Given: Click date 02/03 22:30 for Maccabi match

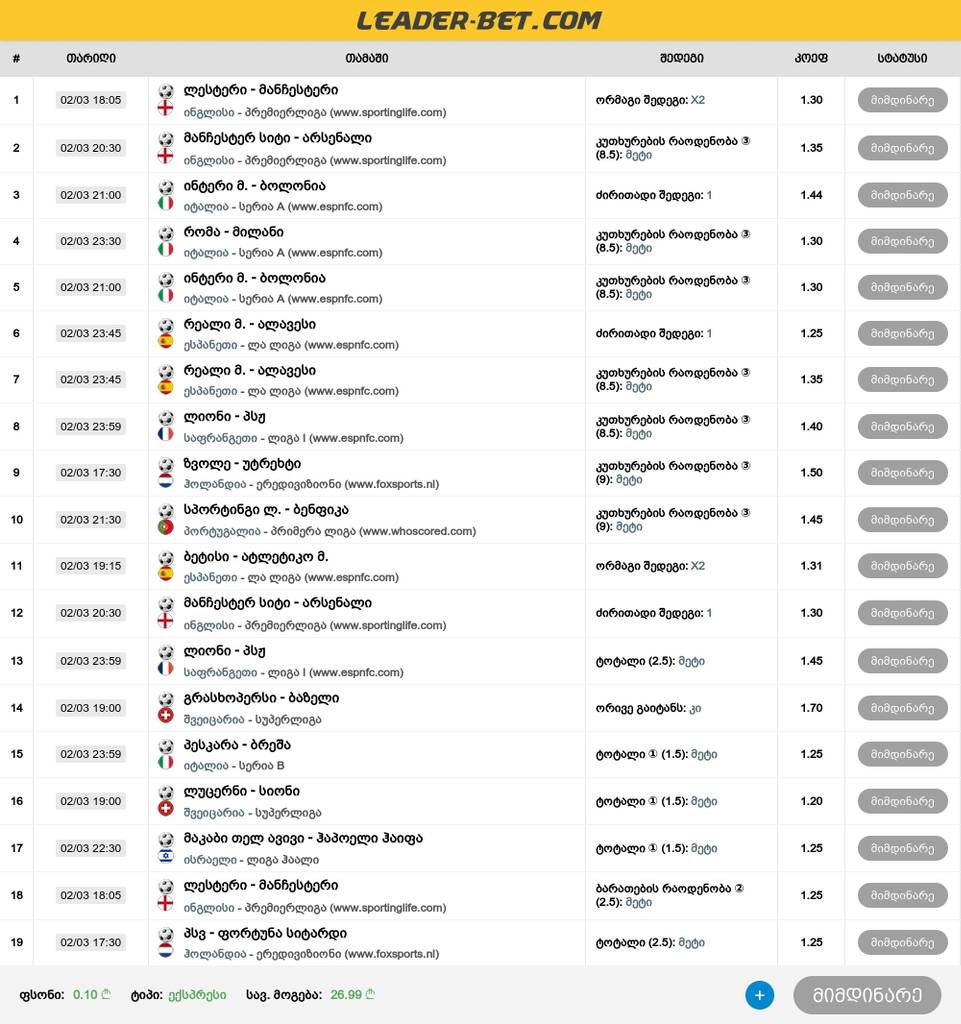Looking at the screenshot, I should tap(91, 848).
